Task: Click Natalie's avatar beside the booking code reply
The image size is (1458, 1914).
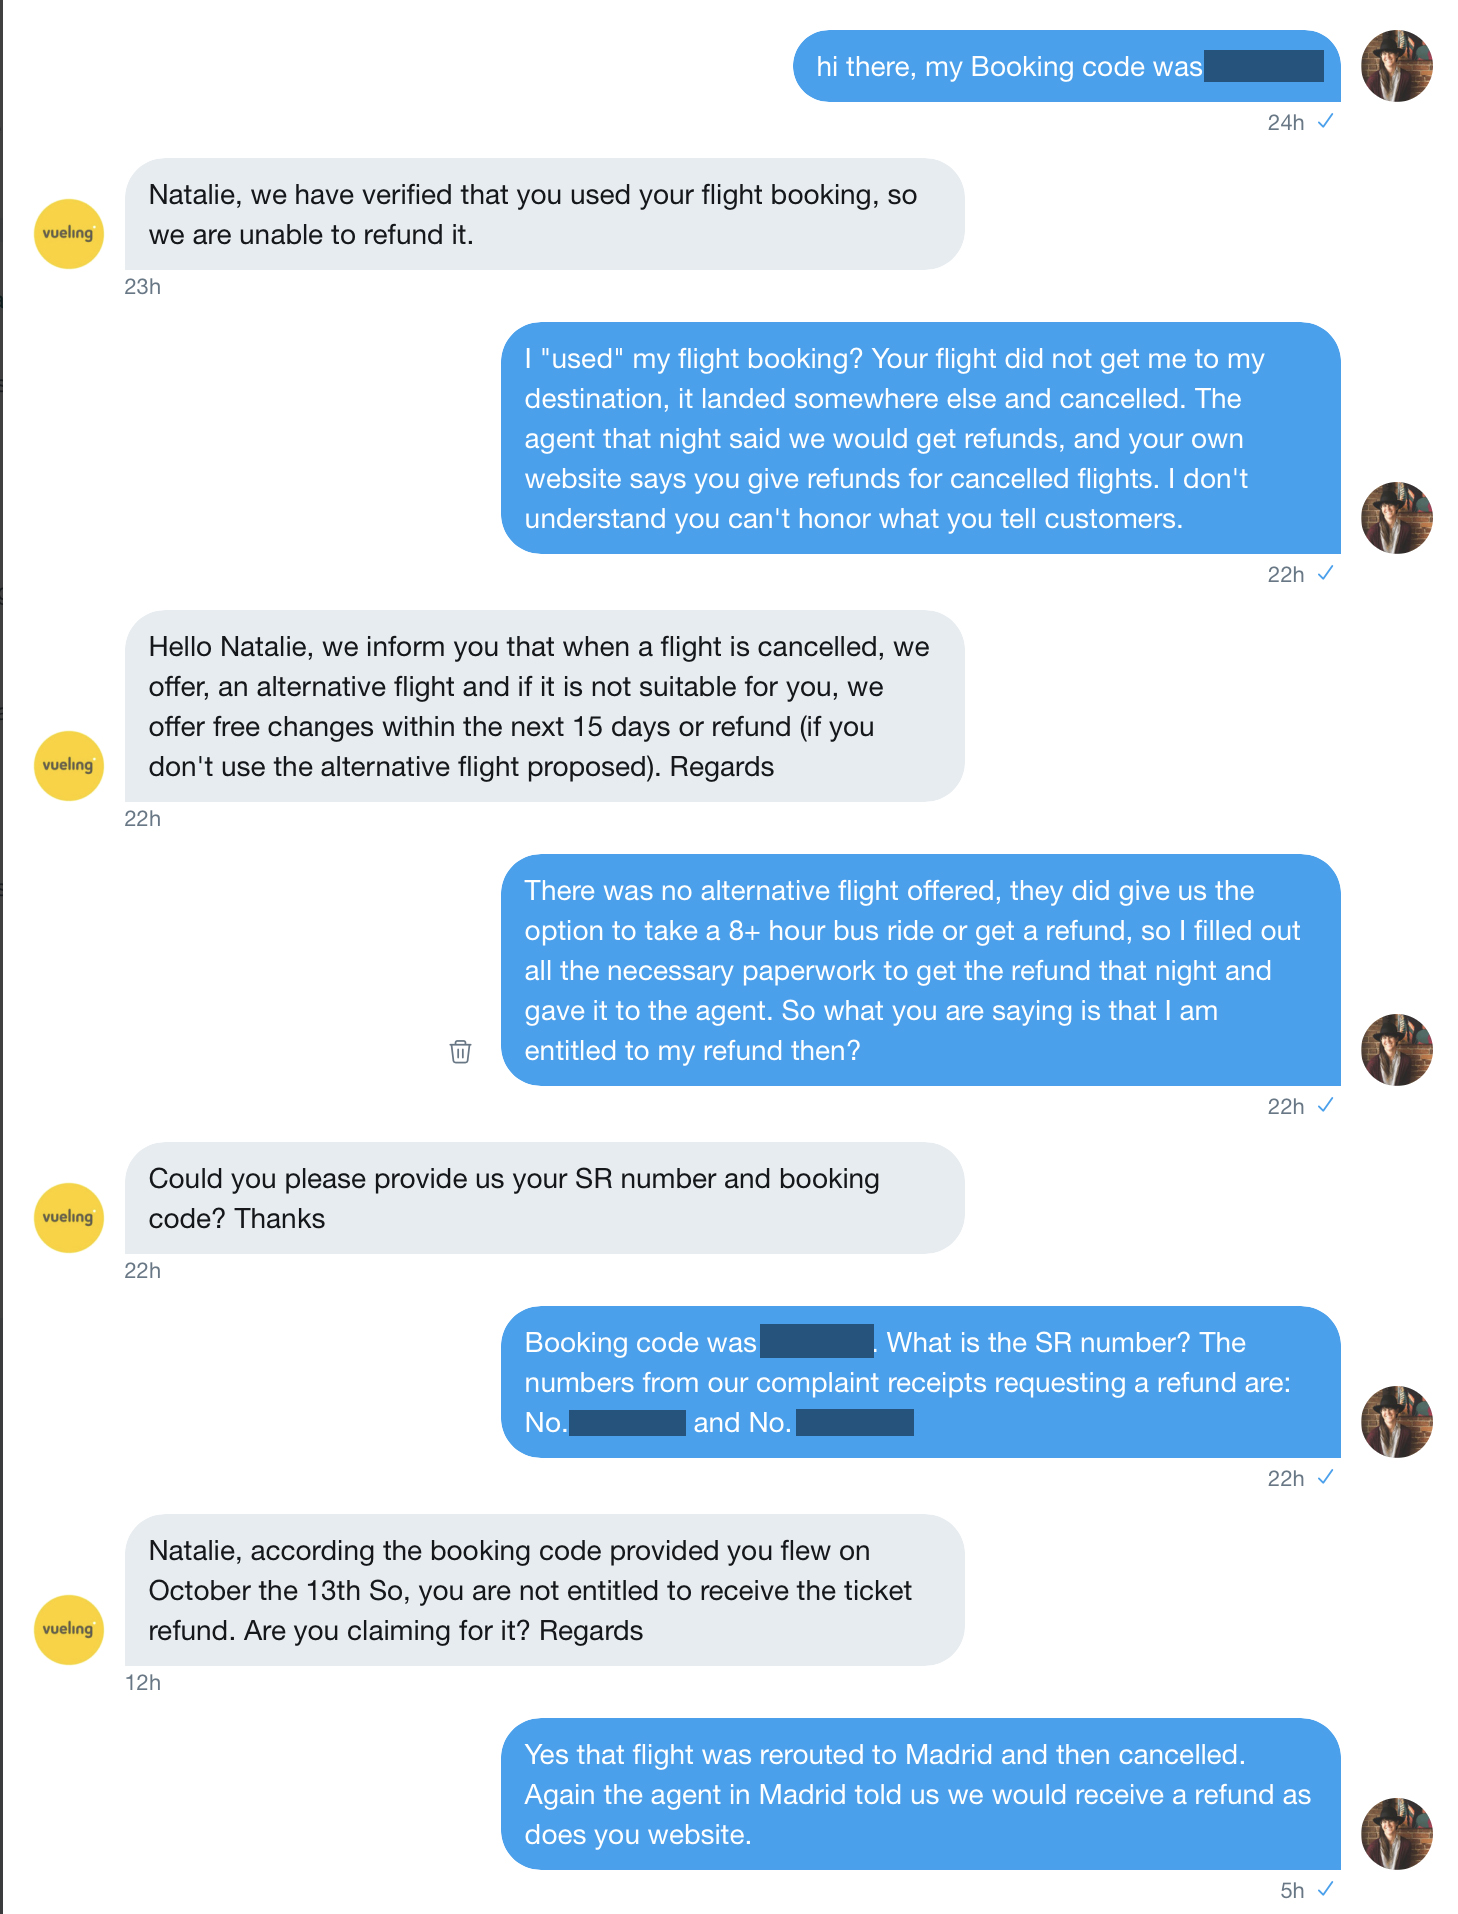Action: point(1397,1420)
